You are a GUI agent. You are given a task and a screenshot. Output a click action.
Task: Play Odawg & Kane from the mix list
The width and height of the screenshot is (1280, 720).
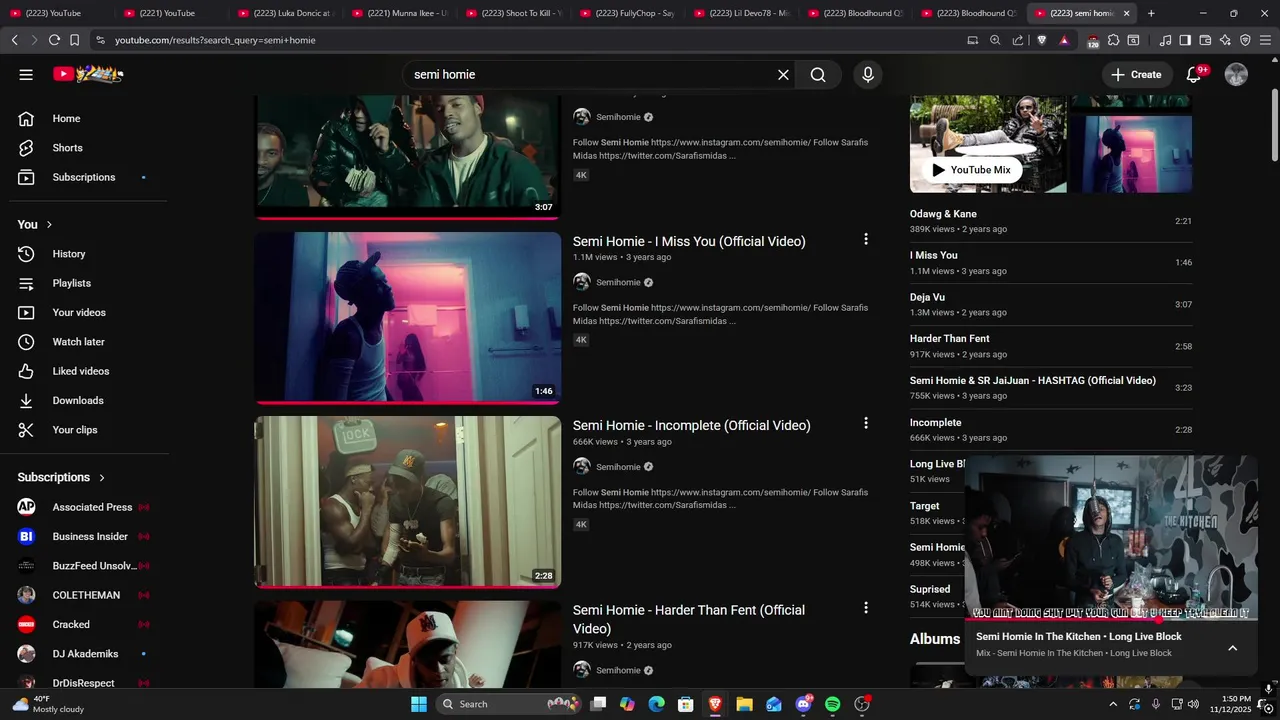click(1051, 221)
